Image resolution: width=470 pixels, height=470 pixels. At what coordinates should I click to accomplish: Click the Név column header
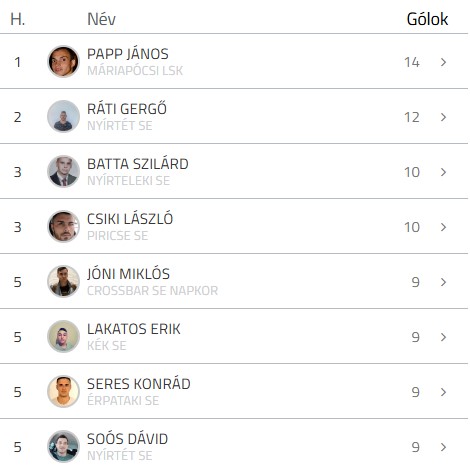tap(101, 19)
